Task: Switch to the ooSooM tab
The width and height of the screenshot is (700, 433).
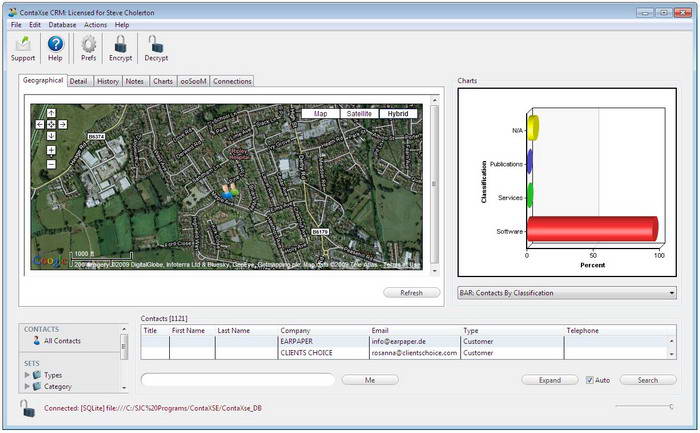Action: click(193, 81)
